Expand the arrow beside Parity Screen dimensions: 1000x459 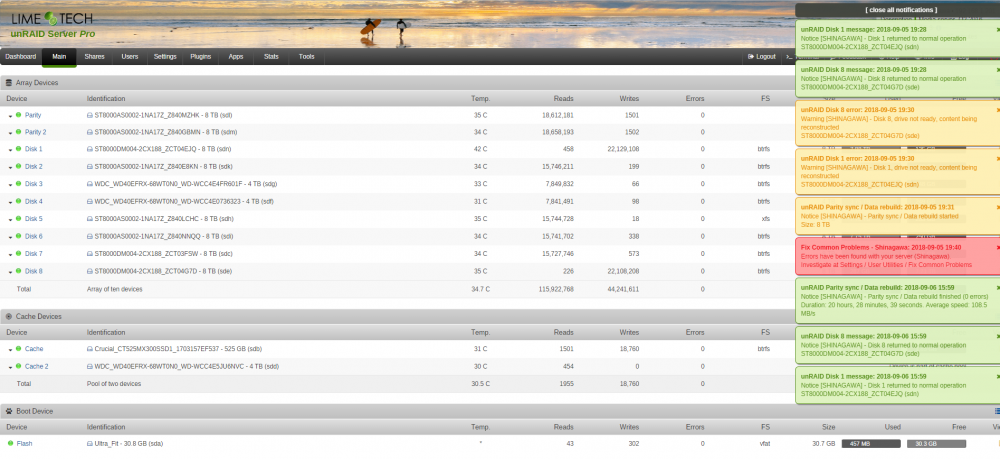11,116
